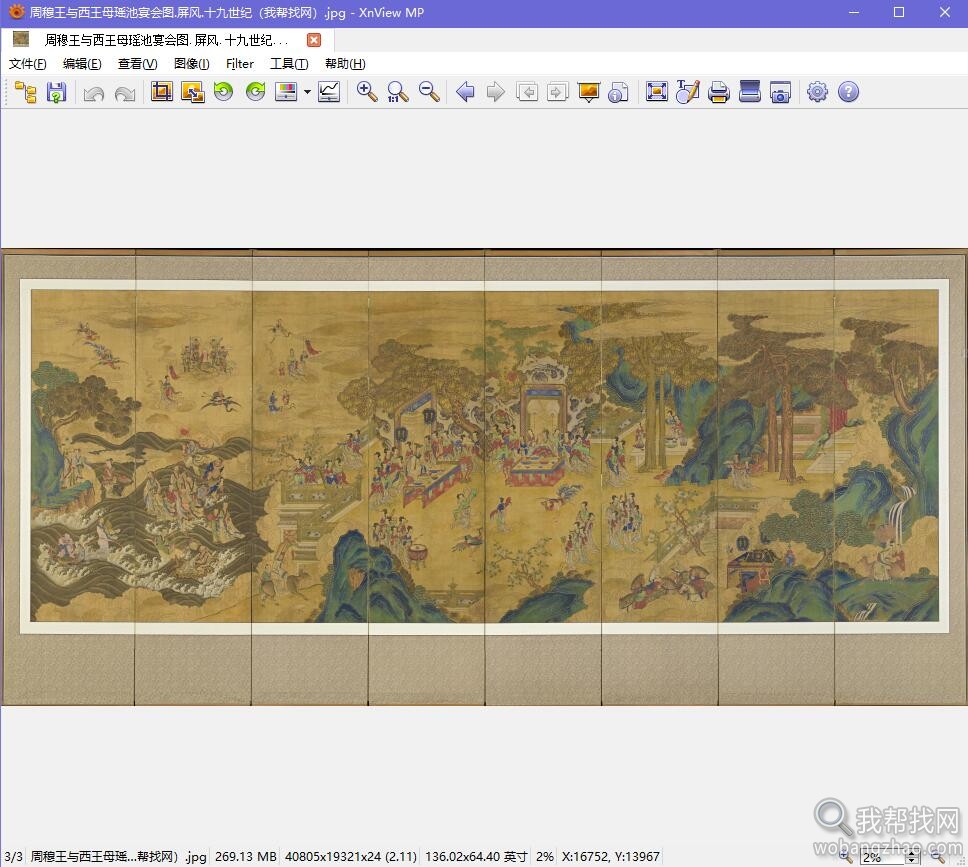Click the 136.02x64.40 英寸 status entry
Image resolution: width=968 pixels, height=867 pixels.
click(476, 857)
